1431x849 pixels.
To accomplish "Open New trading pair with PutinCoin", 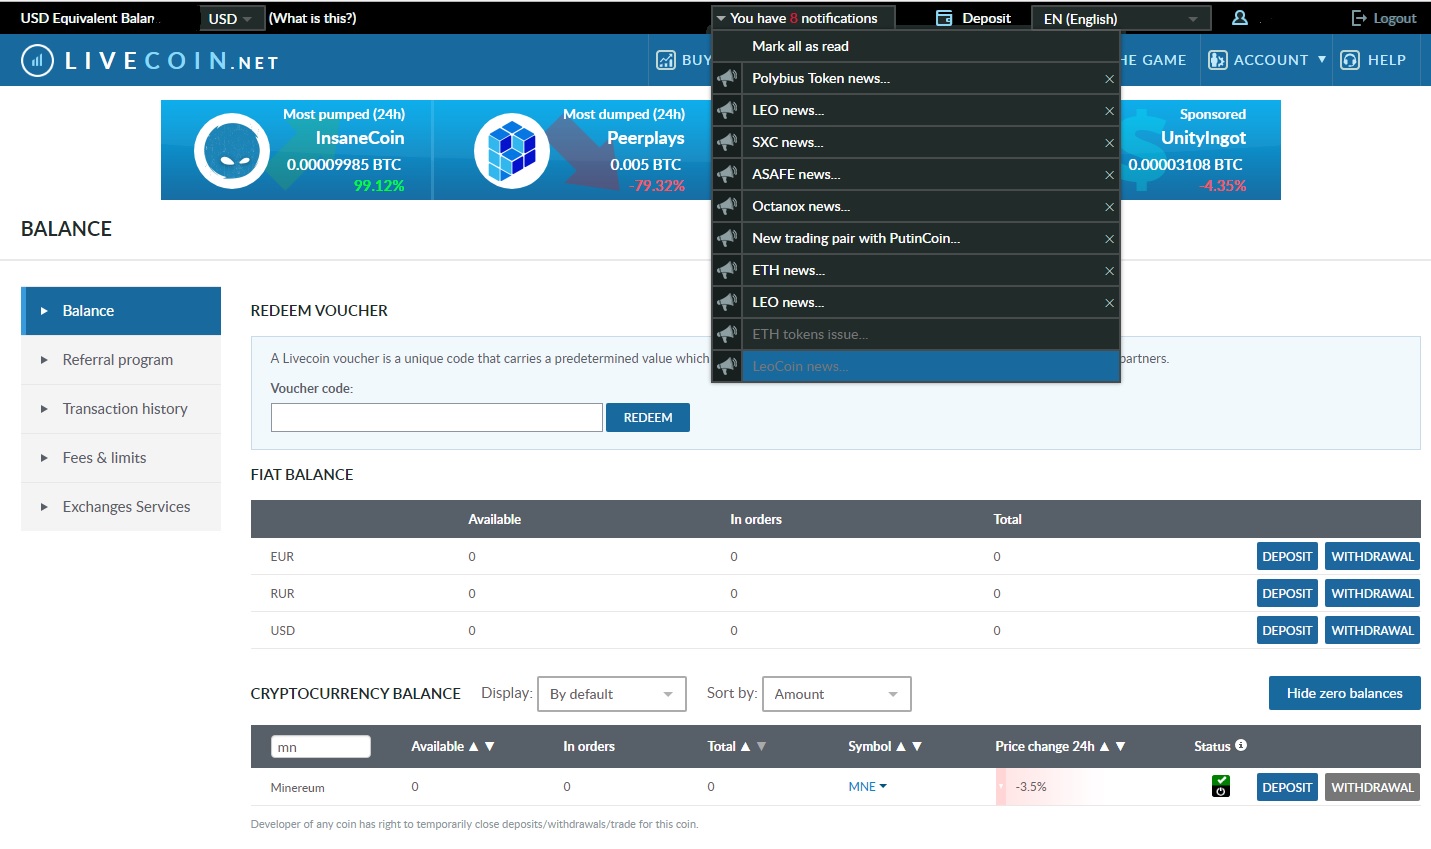I will 856,238.
